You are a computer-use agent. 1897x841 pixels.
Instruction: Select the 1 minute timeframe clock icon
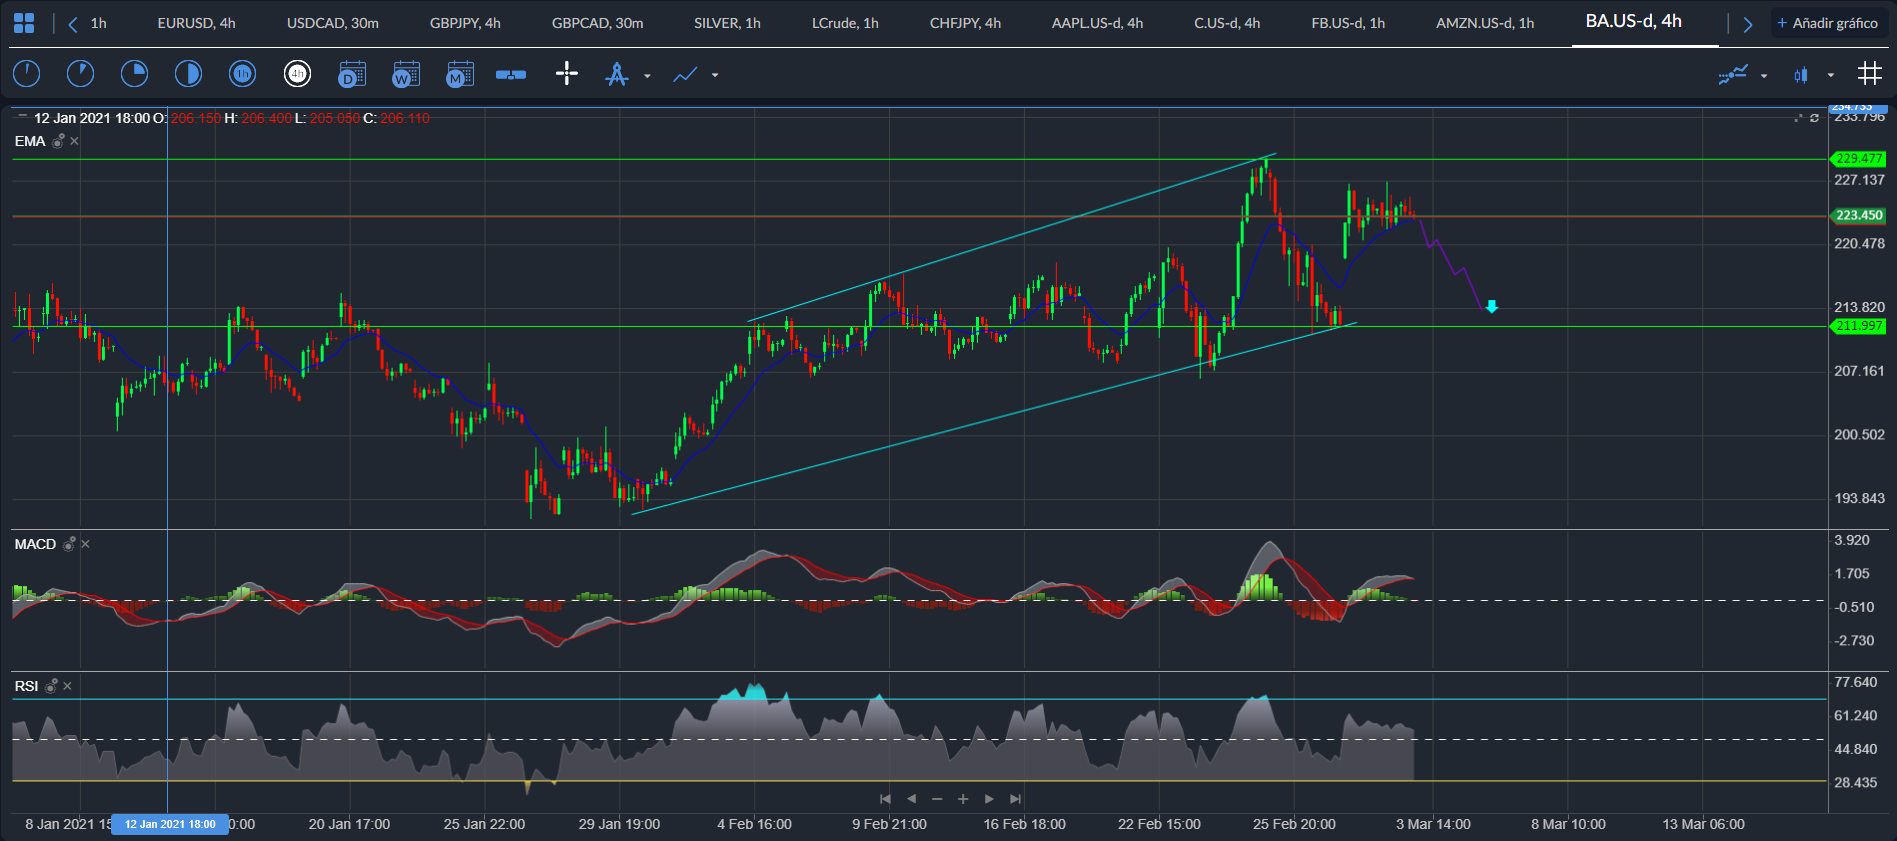click(26, 73)
